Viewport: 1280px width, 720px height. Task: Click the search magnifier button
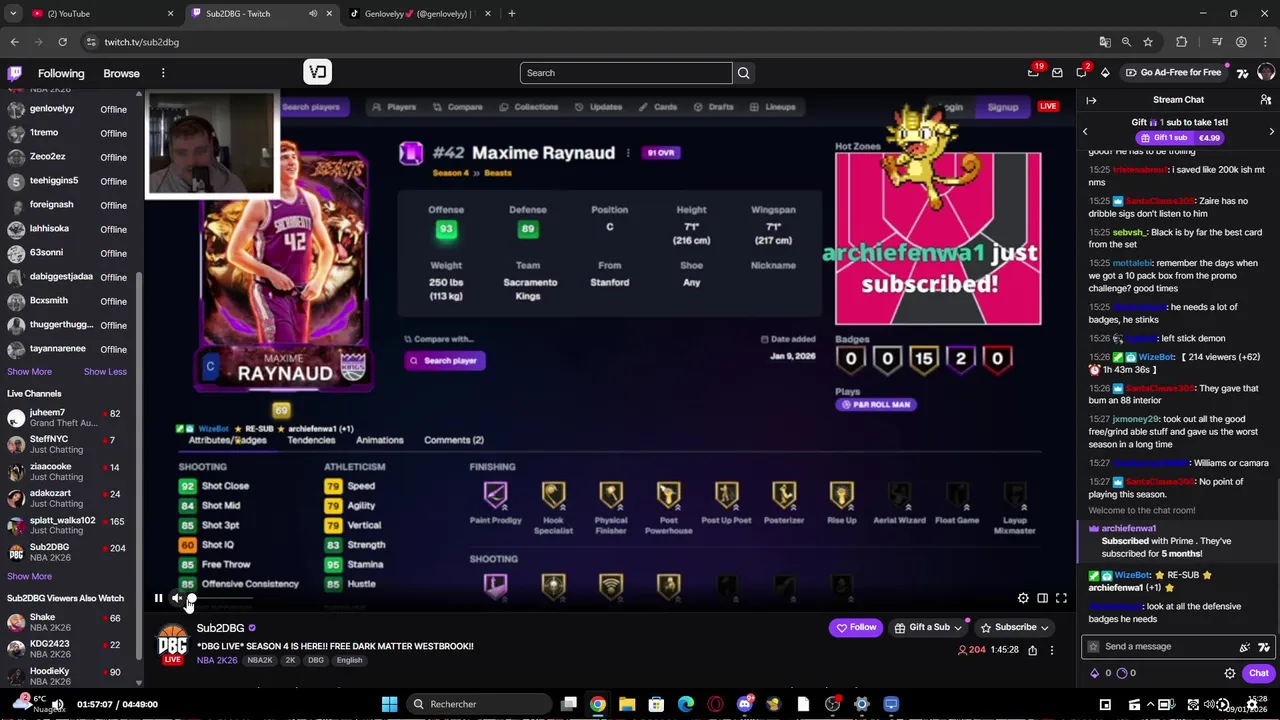point(743,73)
